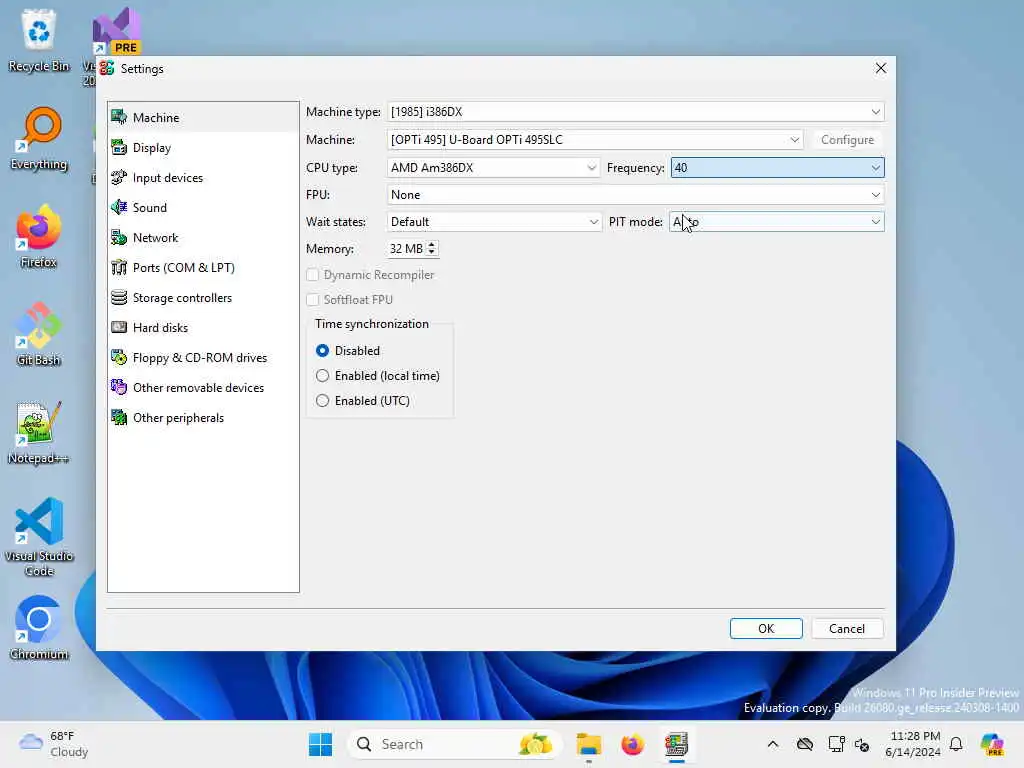Switch to the Hard disks page

203,328
